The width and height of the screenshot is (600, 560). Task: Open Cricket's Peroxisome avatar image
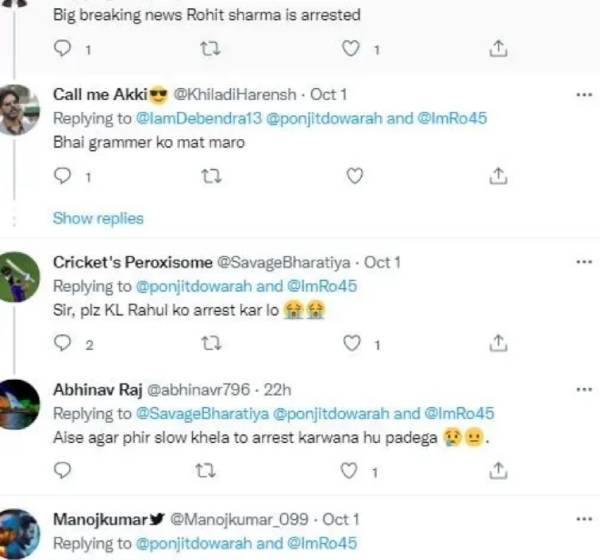(19, 277)
